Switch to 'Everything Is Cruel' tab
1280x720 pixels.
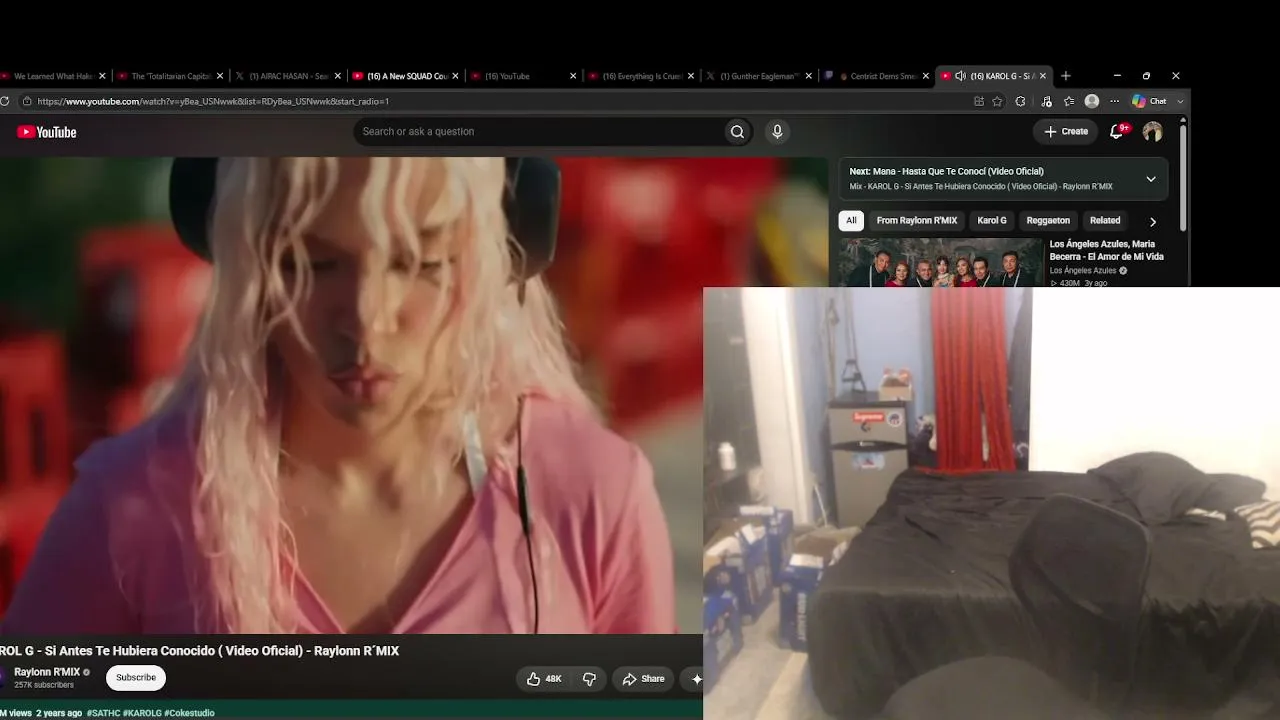pos(642,76)
